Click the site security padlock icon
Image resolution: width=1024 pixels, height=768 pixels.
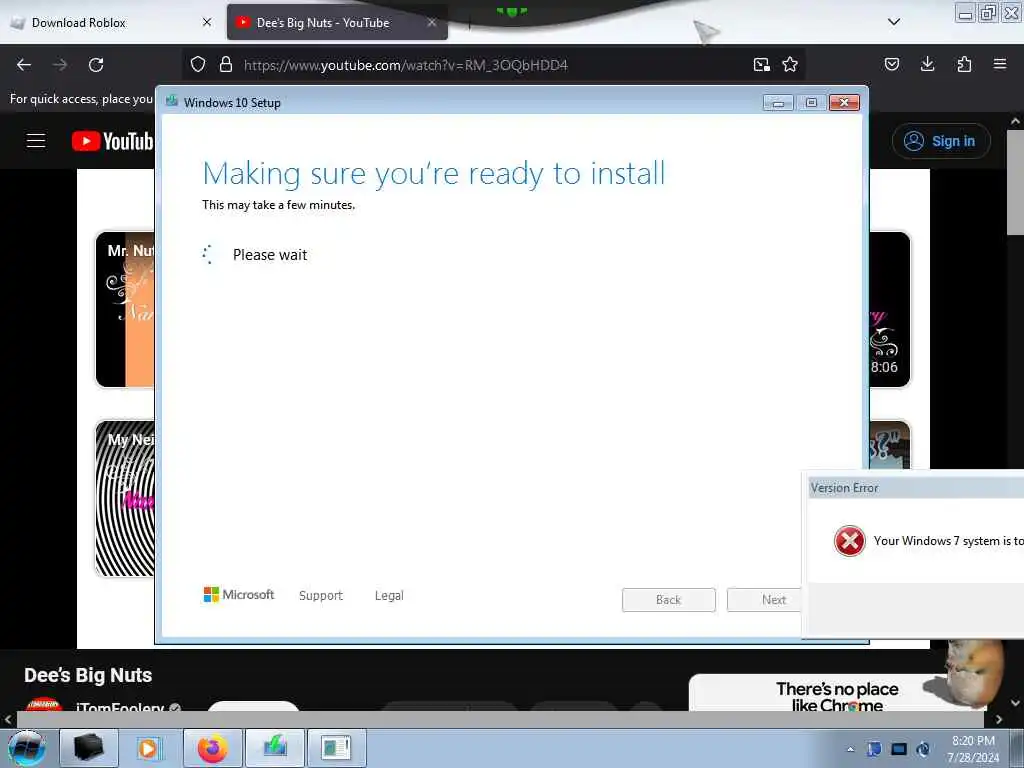(x=226, y=65)
